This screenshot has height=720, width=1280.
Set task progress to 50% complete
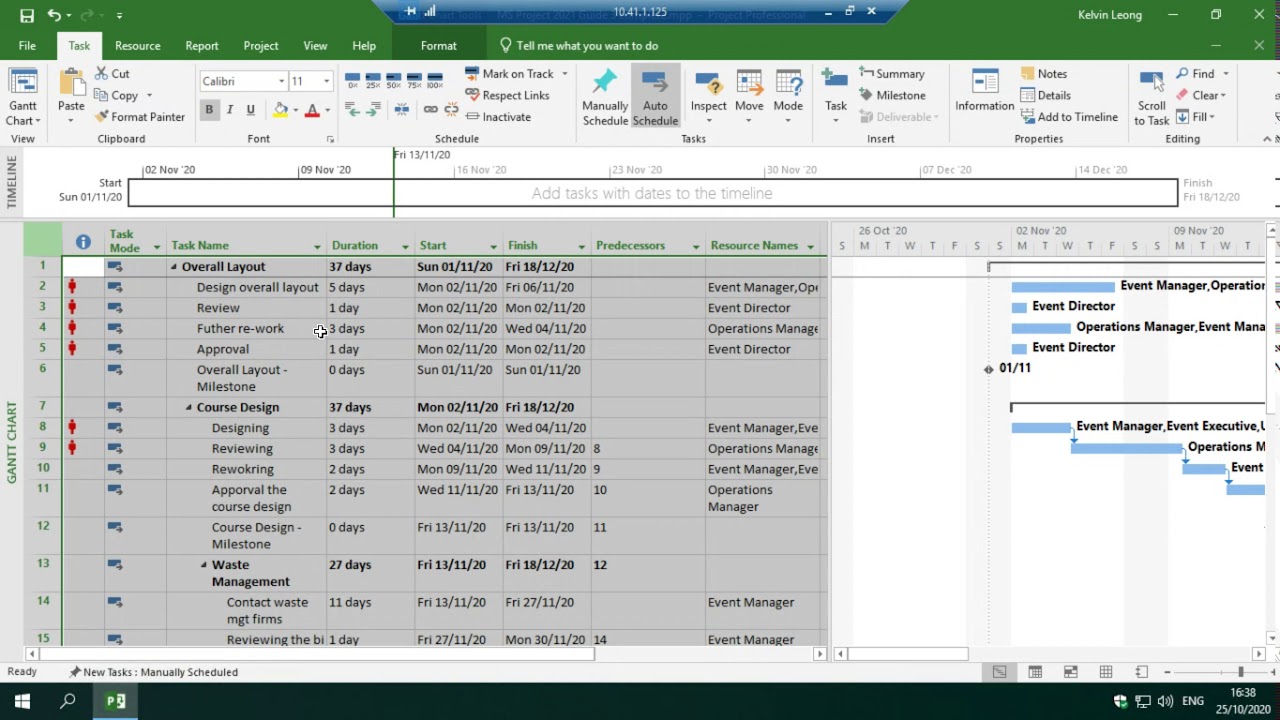coord(393,80)
